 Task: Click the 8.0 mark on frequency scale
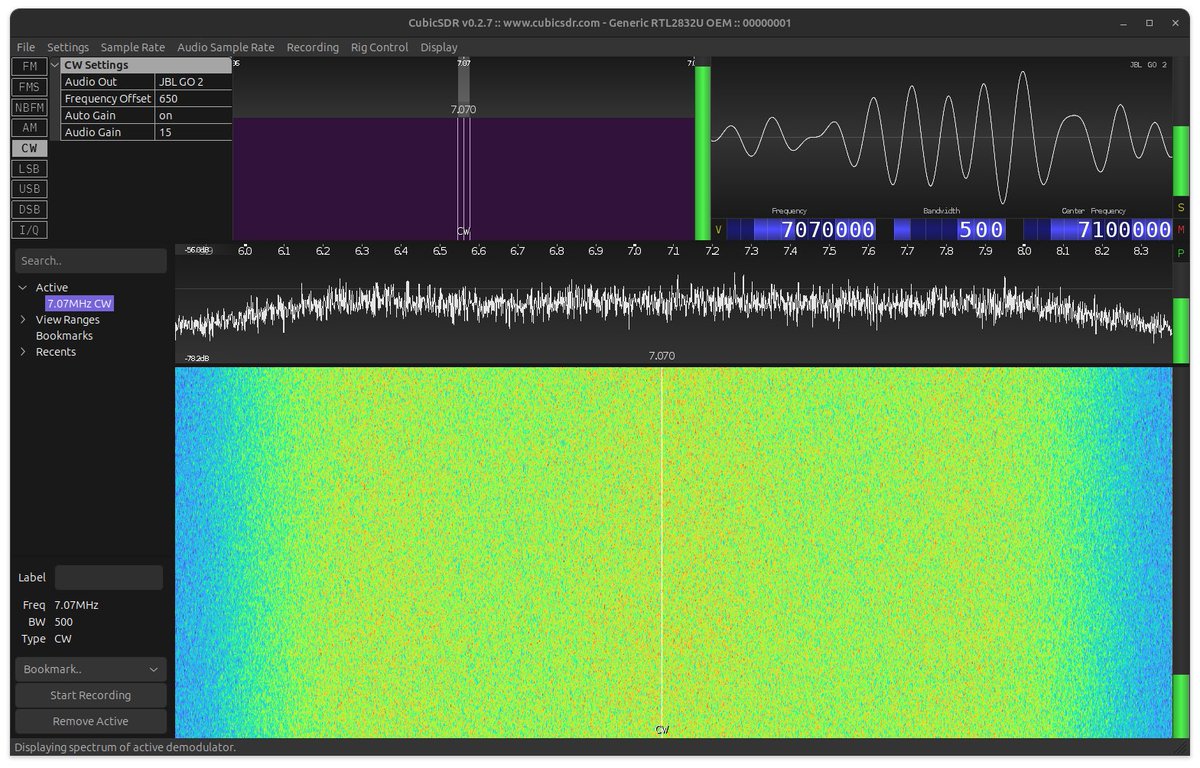pyautogui.click(x=1024, y=251)
